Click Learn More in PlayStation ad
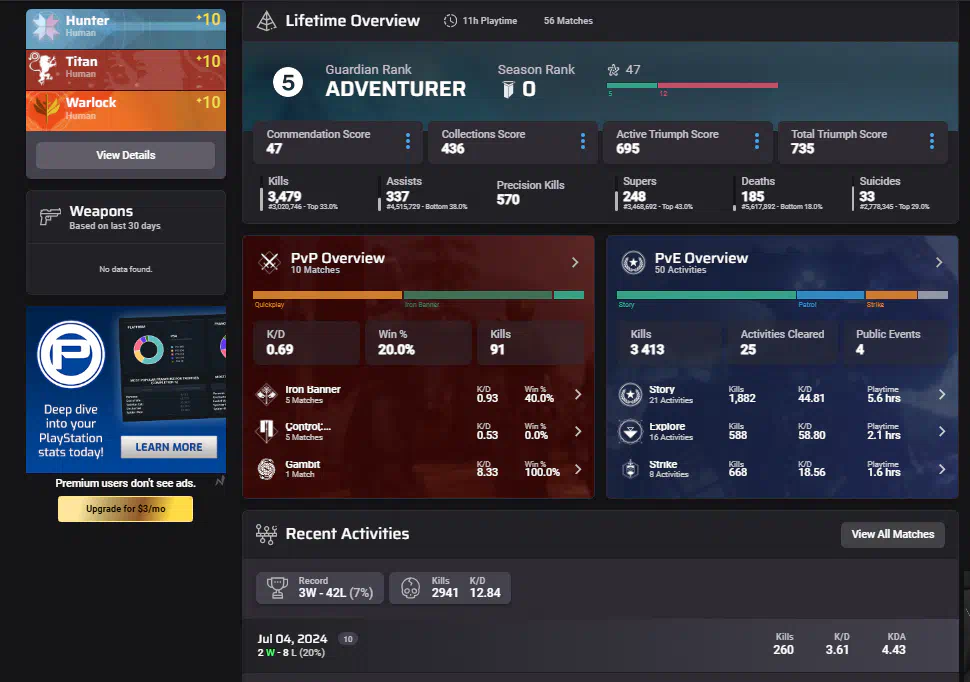Screen dimensions: 970x682 168,447
